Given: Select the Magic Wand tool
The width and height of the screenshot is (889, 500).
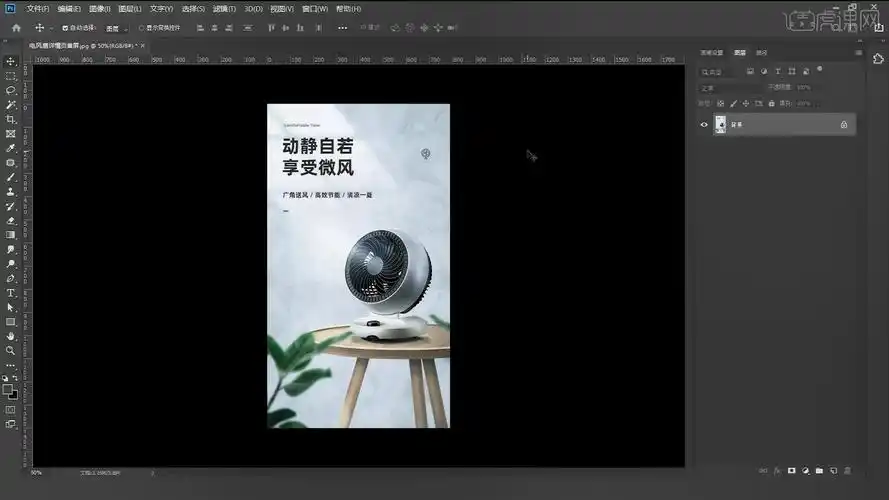Looking at the screenshot, I should [x=11, y=105].
